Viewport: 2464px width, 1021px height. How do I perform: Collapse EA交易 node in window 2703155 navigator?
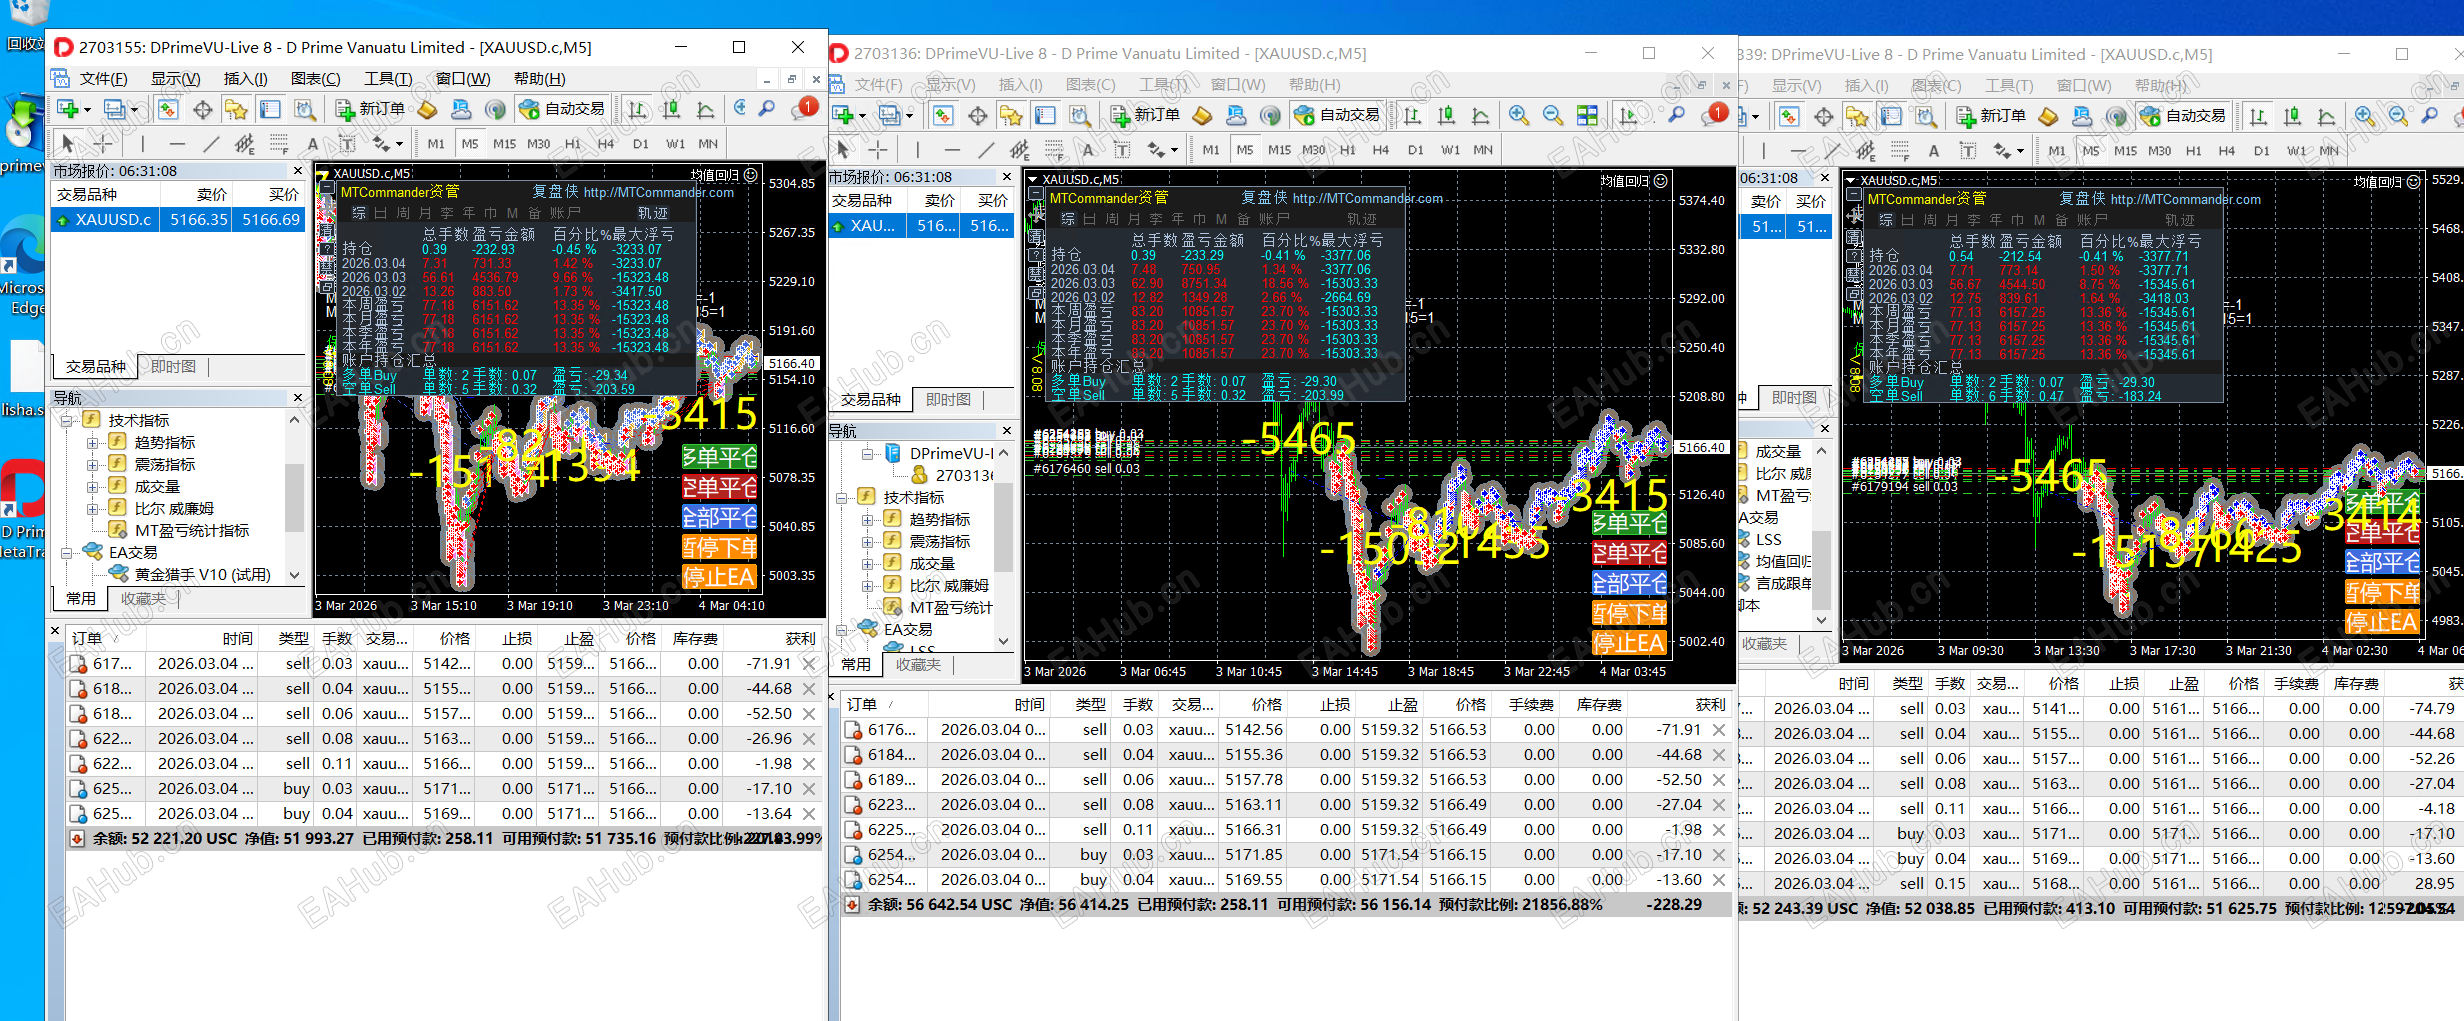click(x=66, y=553)
